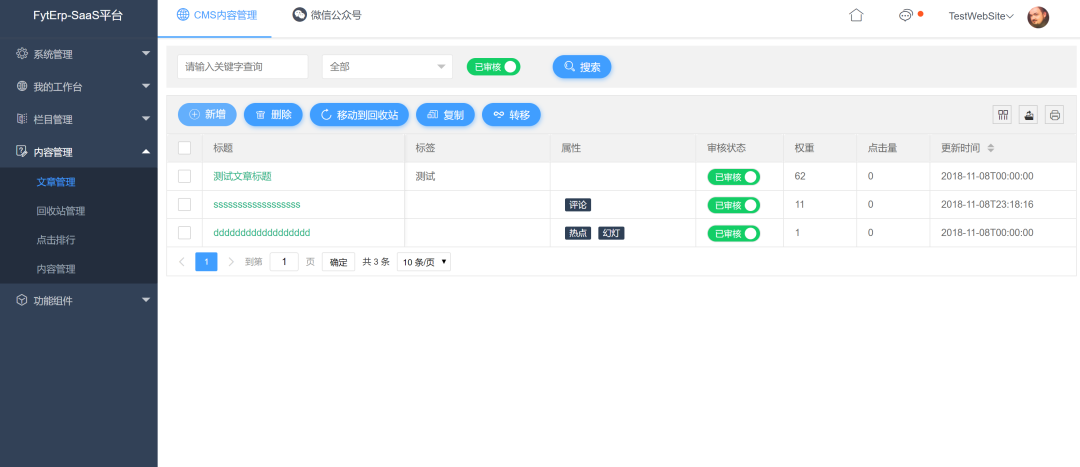
Task: Open the 10 条/页 page size dropdown
Action: tap(424, 262)
